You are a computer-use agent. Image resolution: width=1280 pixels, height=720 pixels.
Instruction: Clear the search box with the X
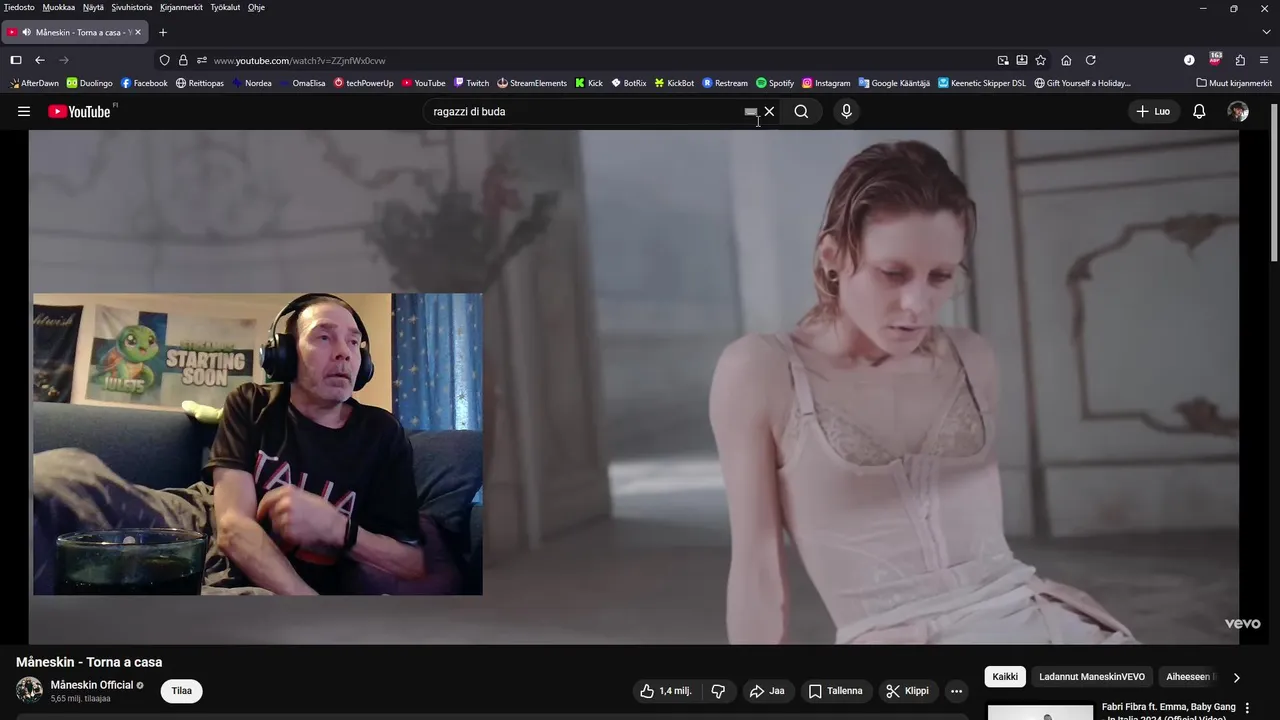[x=769, y=111]
